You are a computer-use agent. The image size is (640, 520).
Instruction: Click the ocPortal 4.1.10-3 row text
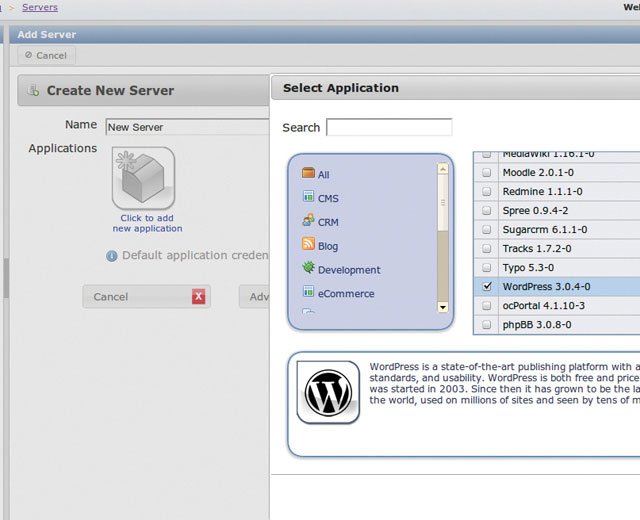point(544,306)
